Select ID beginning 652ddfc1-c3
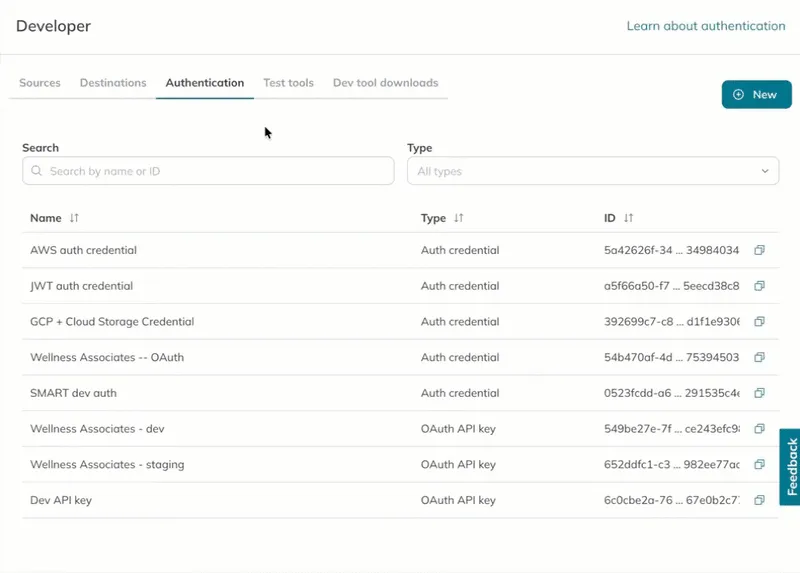The height and width of the screenshot is (573, 800). tap(671, 464)
